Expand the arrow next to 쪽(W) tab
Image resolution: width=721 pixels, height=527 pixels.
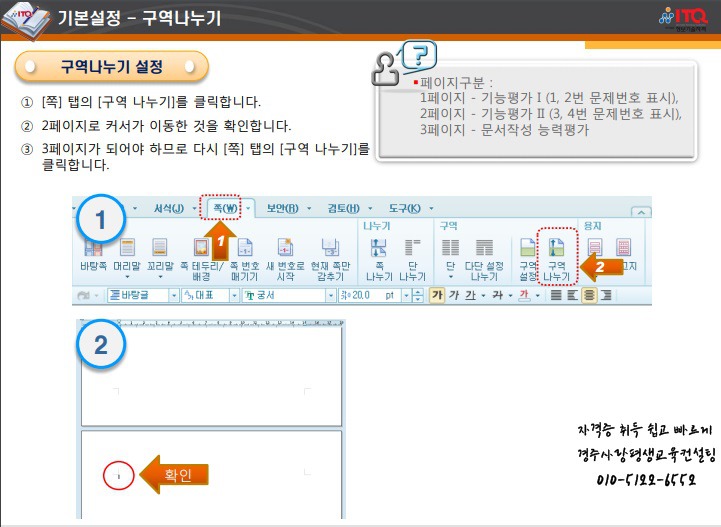coord(248,208)
